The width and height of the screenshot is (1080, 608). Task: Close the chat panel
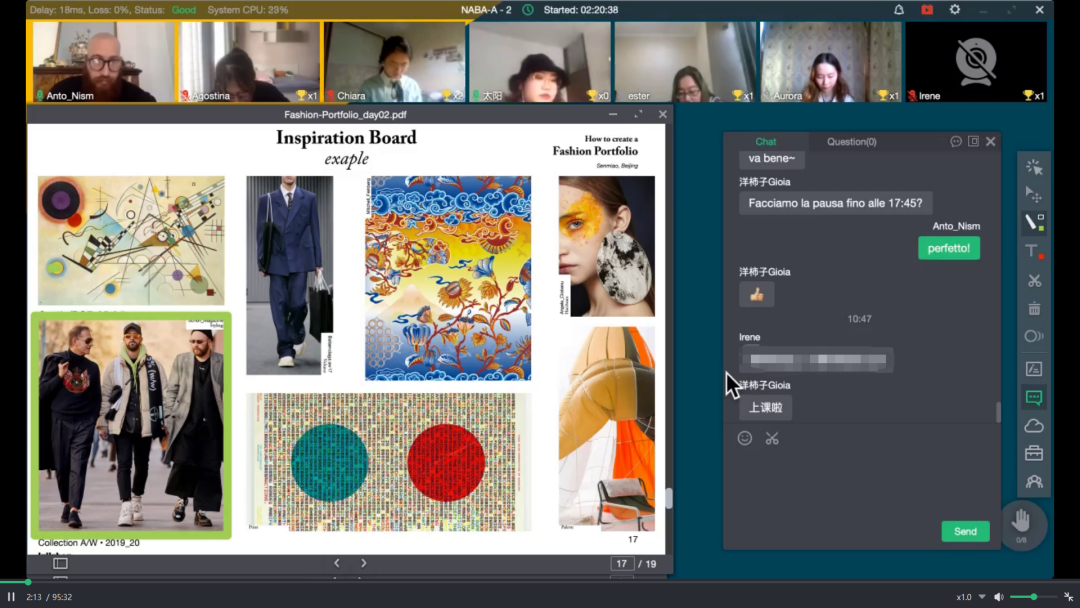(x=990, y=141)
